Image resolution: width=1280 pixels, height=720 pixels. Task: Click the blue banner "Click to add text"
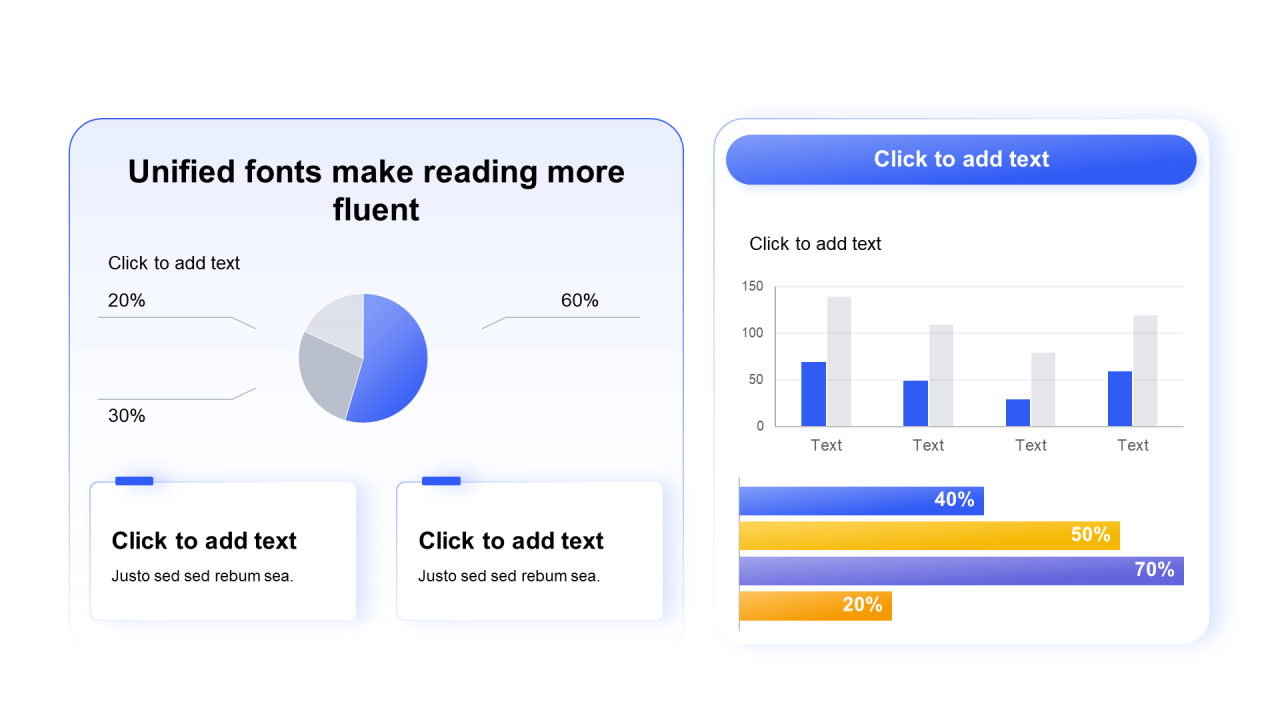961,159
